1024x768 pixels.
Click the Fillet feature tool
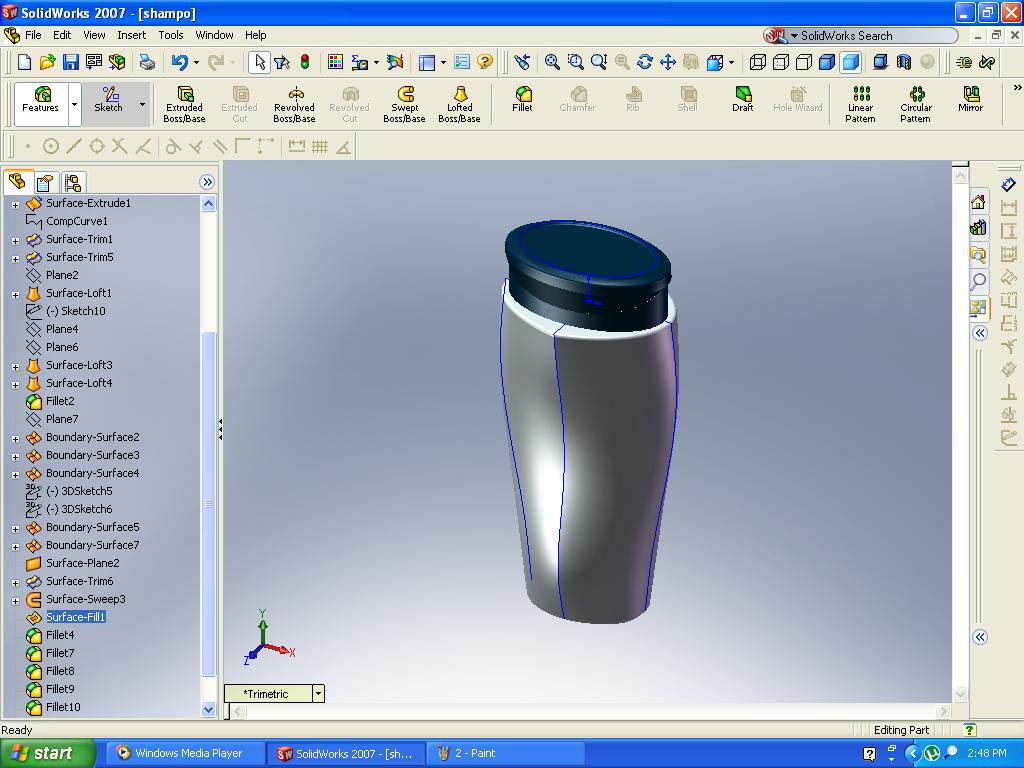click(x=522, y=100)
